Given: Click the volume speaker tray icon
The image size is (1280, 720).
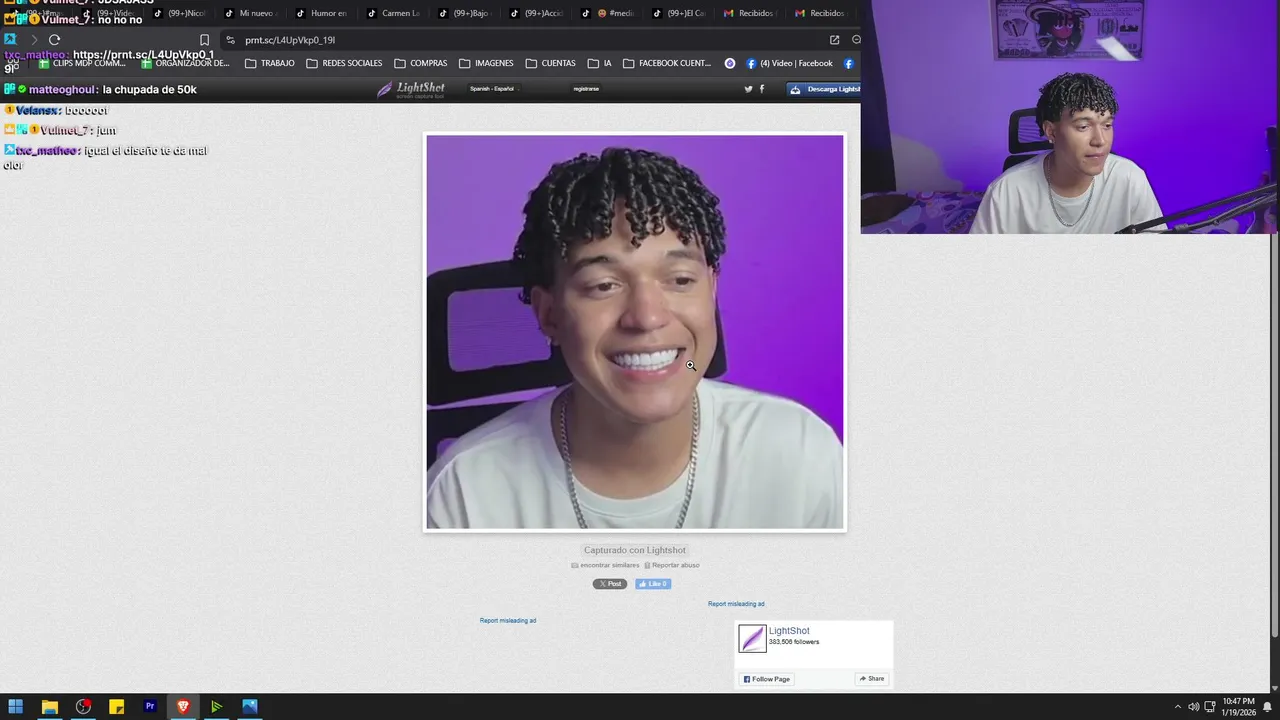Looking at the screenshot, I should (1193, 707).
